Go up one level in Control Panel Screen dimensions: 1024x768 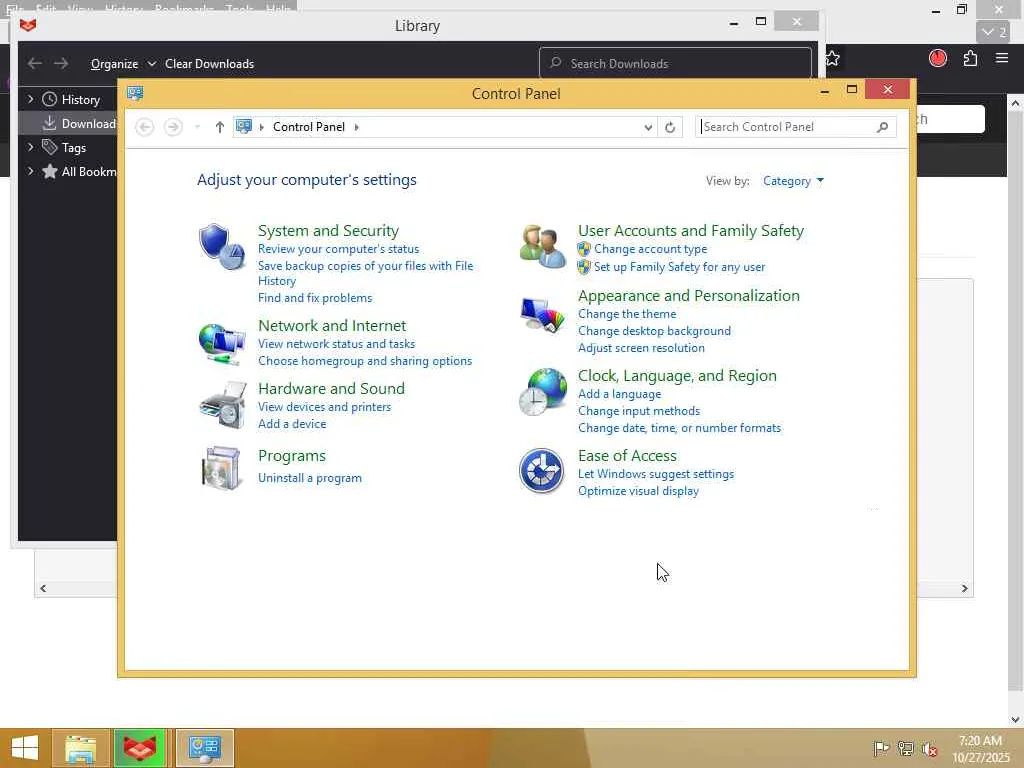[x=219, y=127]
